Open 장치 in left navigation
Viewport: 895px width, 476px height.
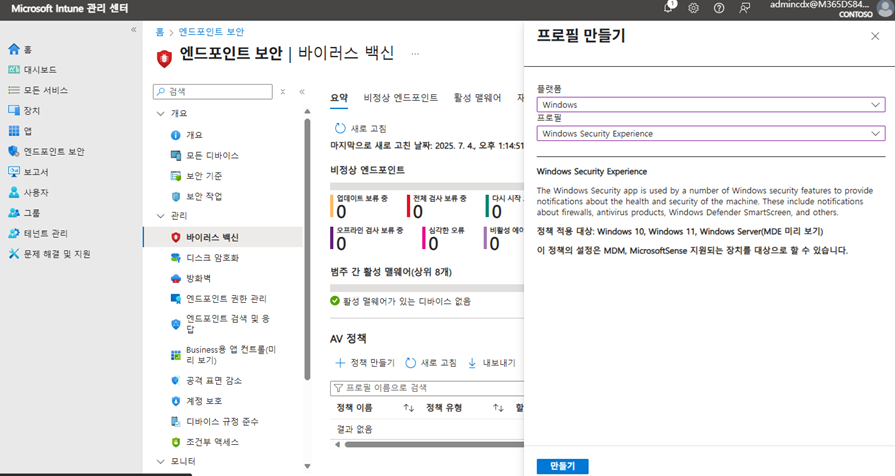[24, 111]
